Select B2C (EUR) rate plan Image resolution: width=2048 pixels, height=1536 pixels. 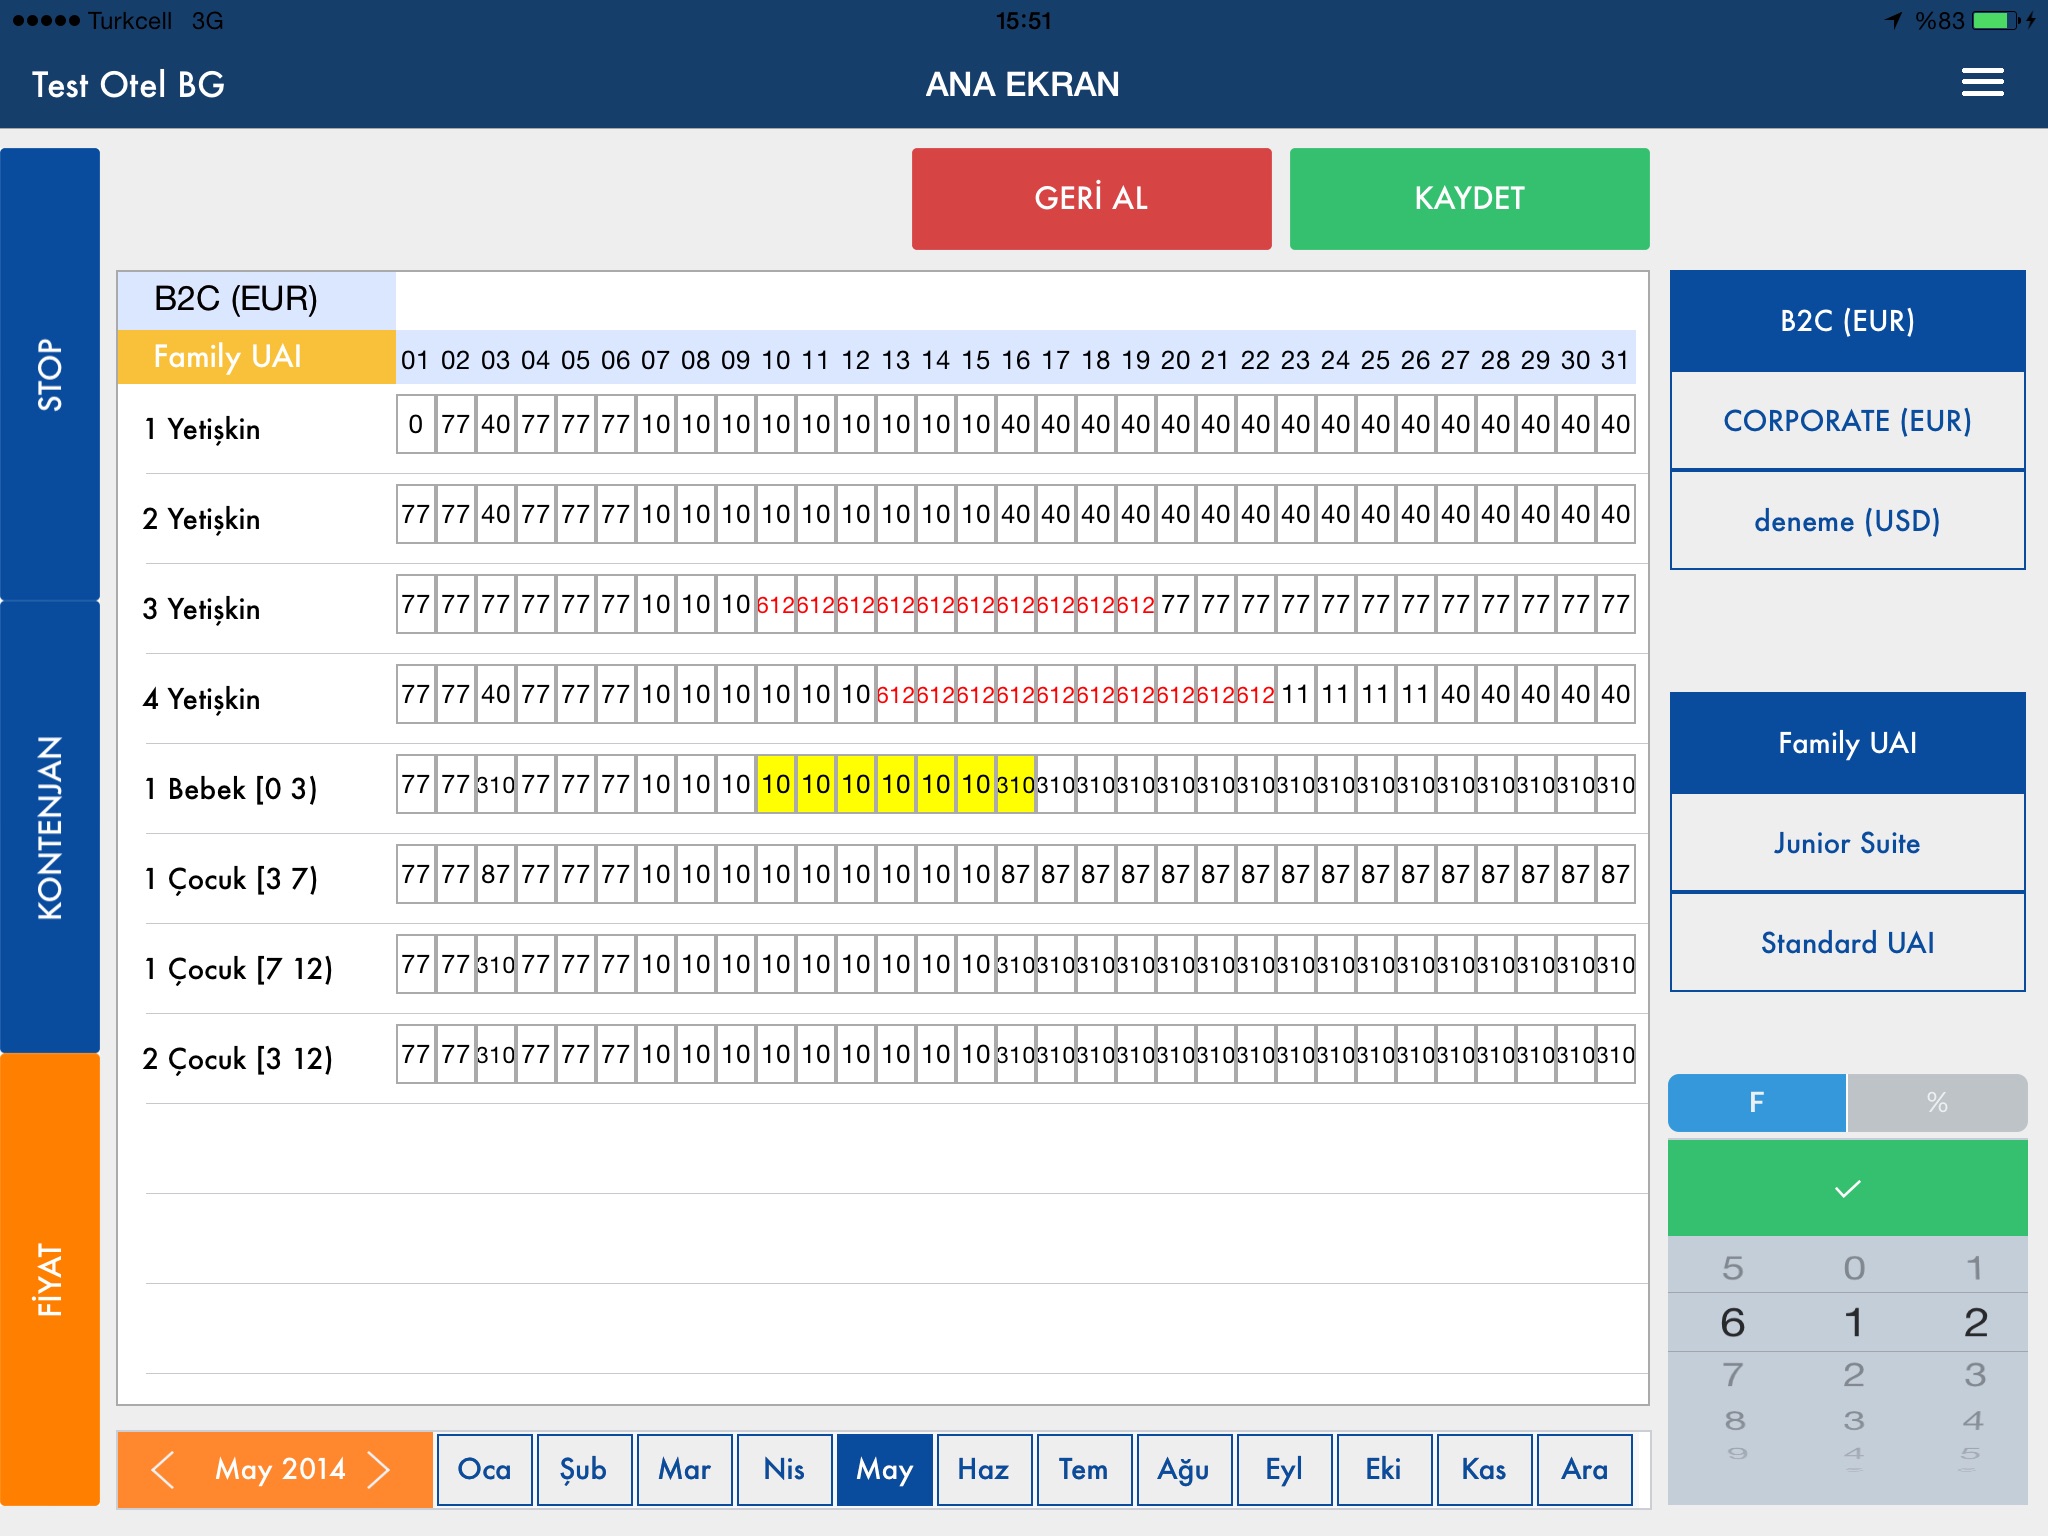pos(1847,321)
